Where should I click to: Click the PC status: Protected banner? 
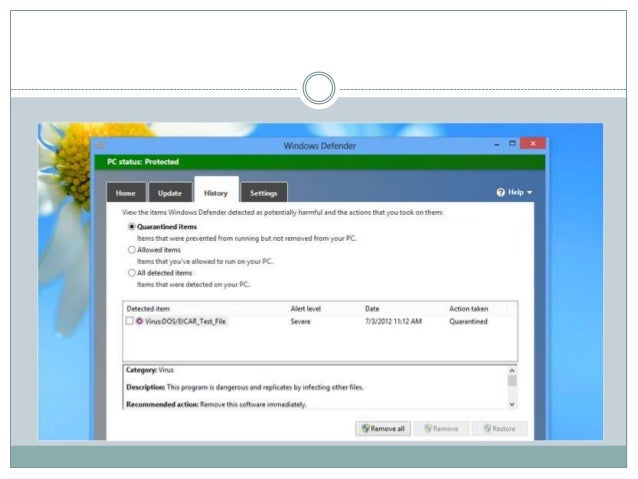tap(320, 162)
